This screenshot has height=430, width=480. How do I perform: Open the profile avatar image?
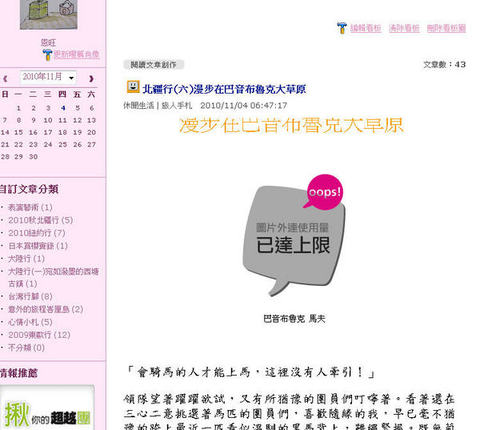pos(49,14)
